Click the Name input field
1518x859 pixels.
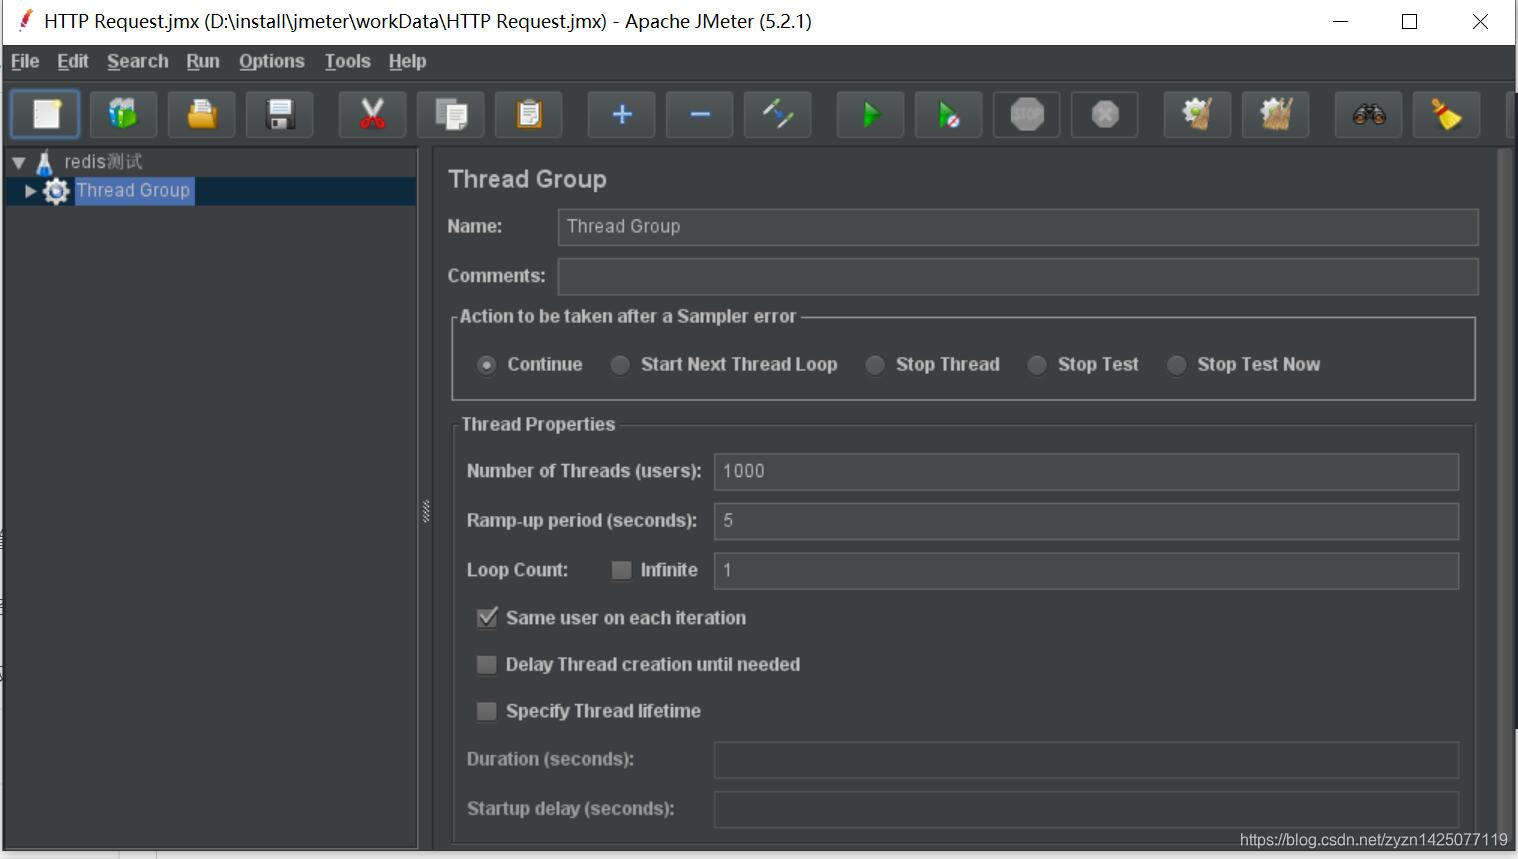click(x=1018, y=227)
